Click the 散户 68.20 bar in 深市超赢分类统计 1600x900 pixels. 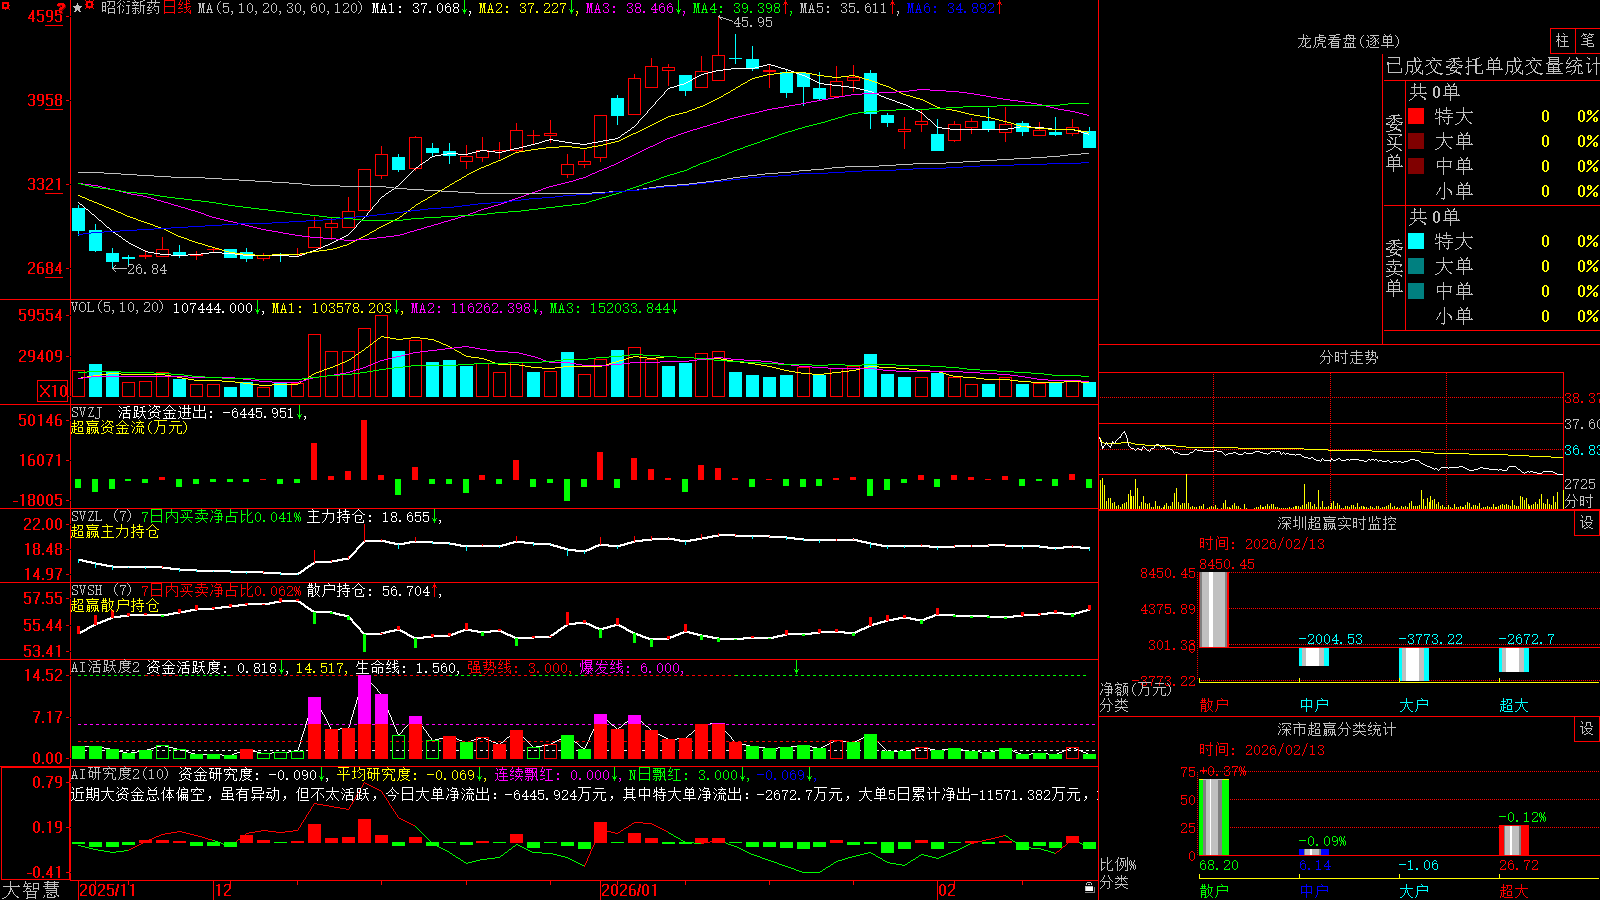pos(1214,818)
